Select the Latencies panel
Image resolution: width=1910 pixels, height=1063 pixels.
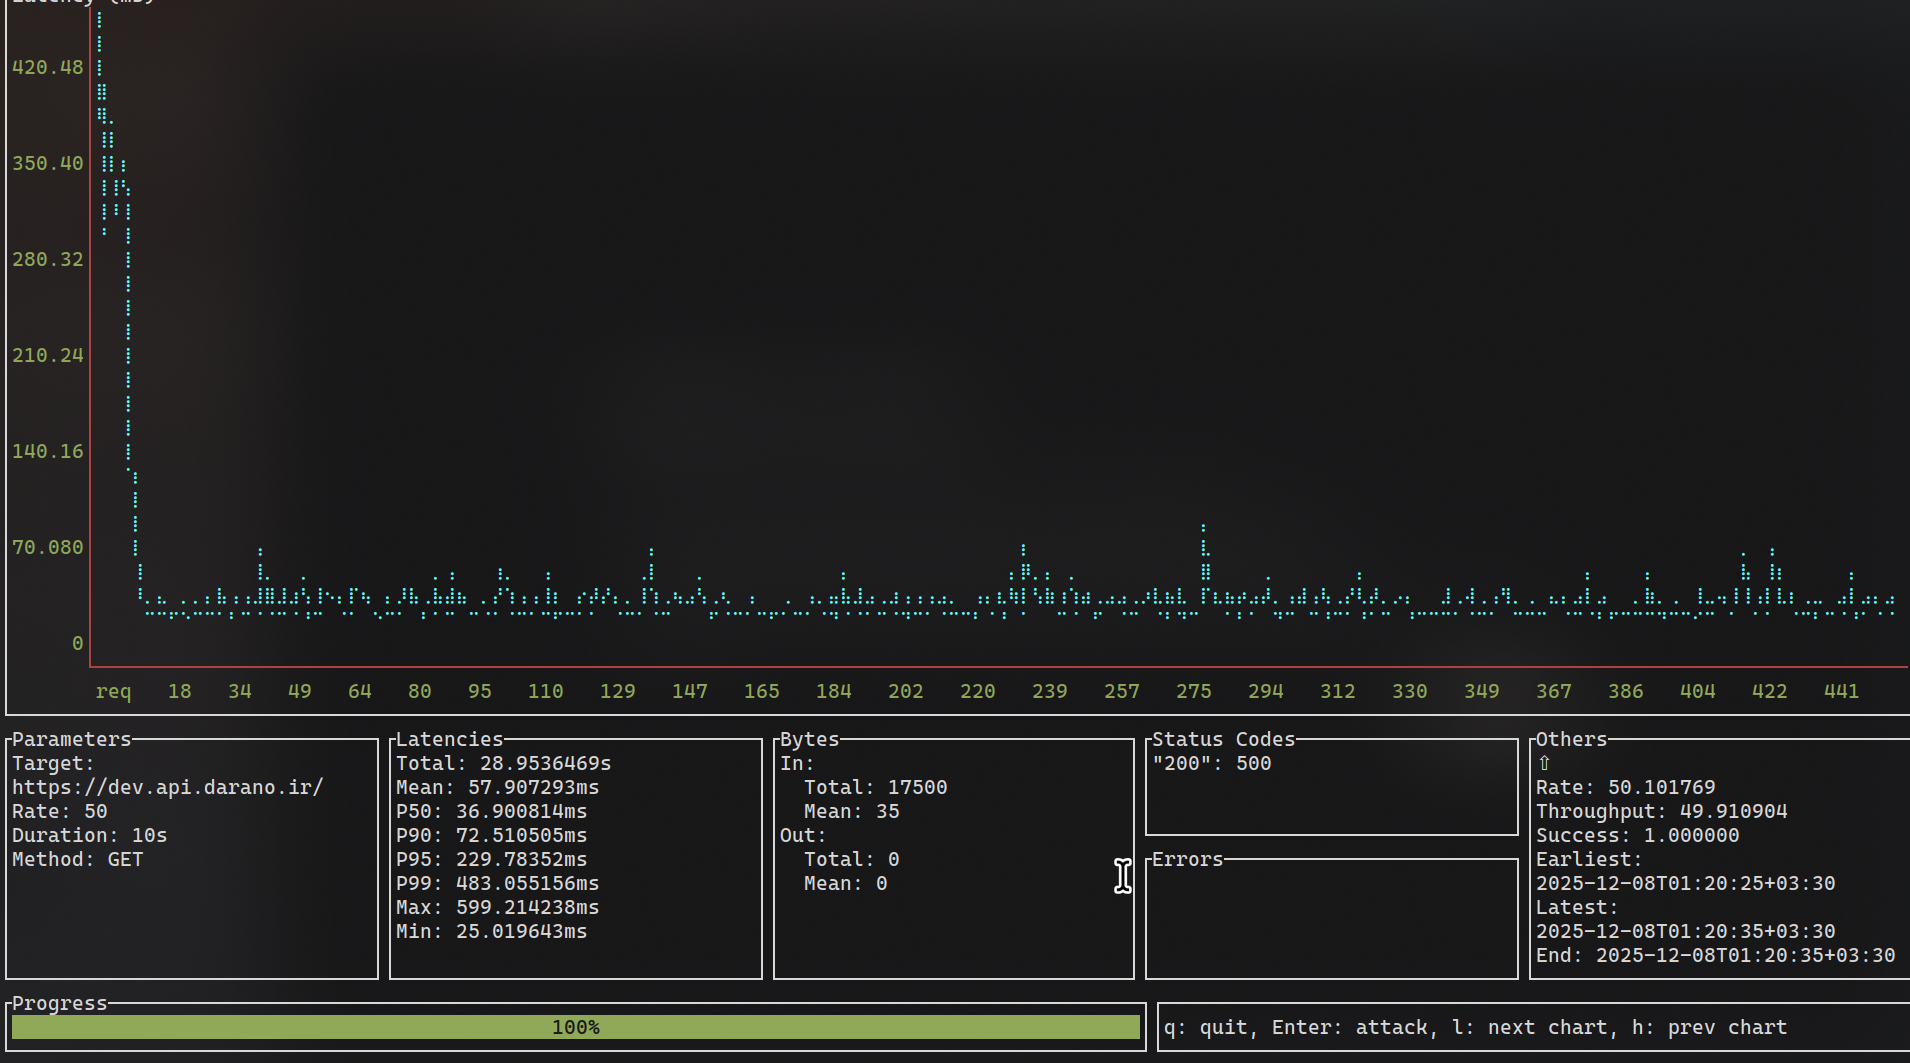448,739
